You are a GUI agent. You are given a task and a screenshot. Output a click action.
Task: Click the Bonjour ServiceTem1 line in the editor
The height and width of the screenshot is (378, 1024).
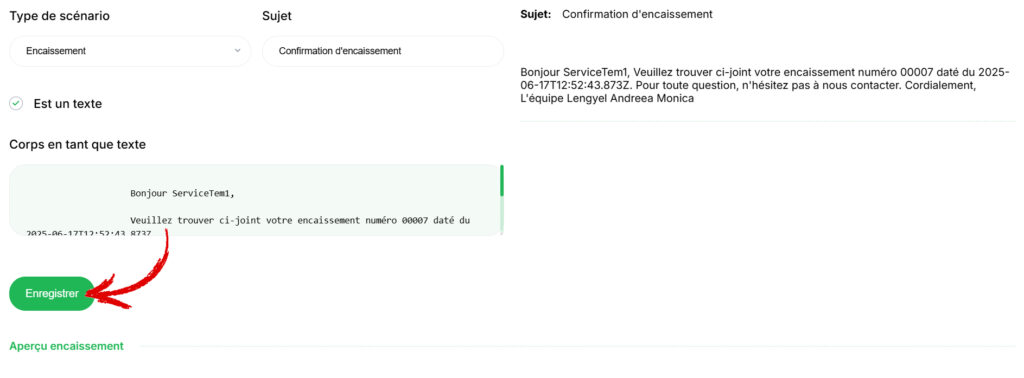[182, 193]
